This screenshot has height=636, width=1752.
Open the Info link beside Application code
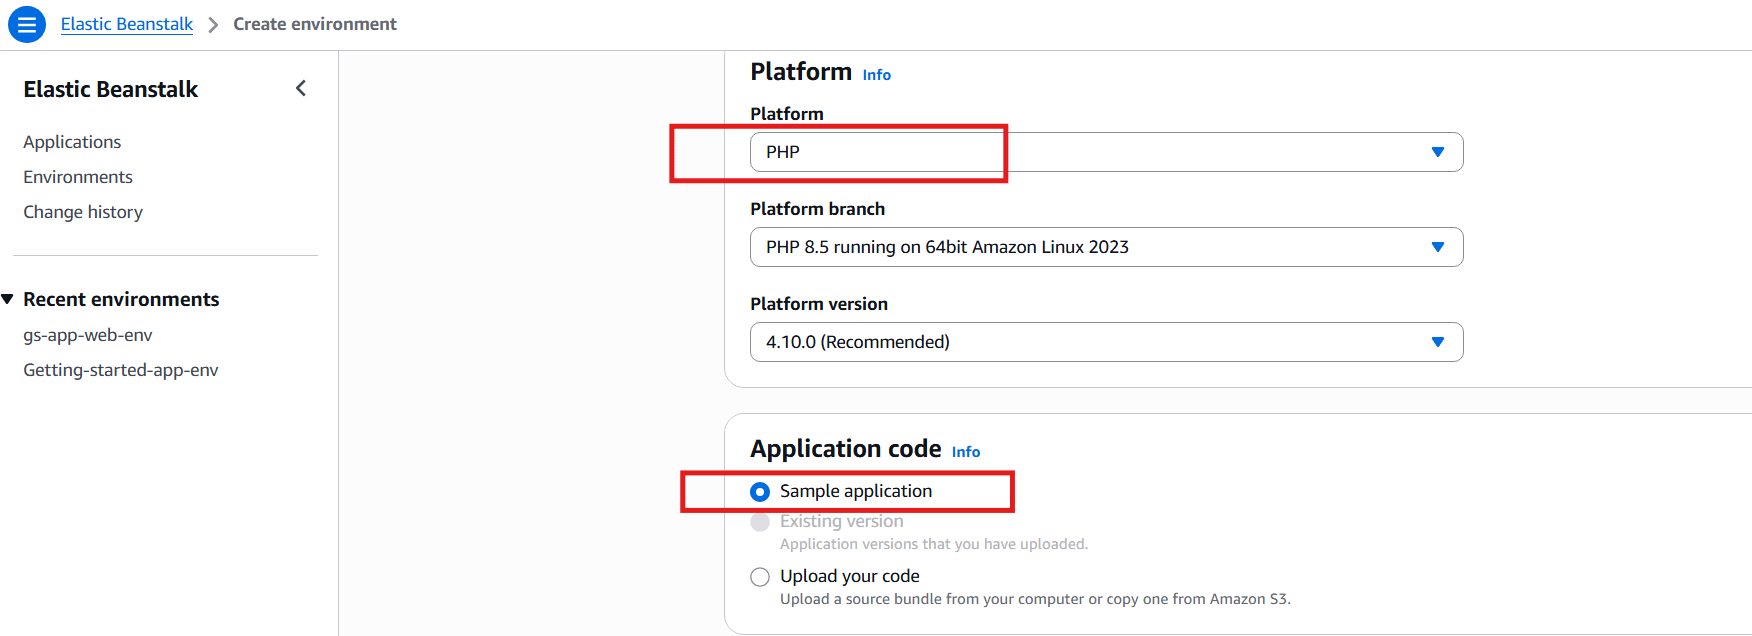(965, 452)
